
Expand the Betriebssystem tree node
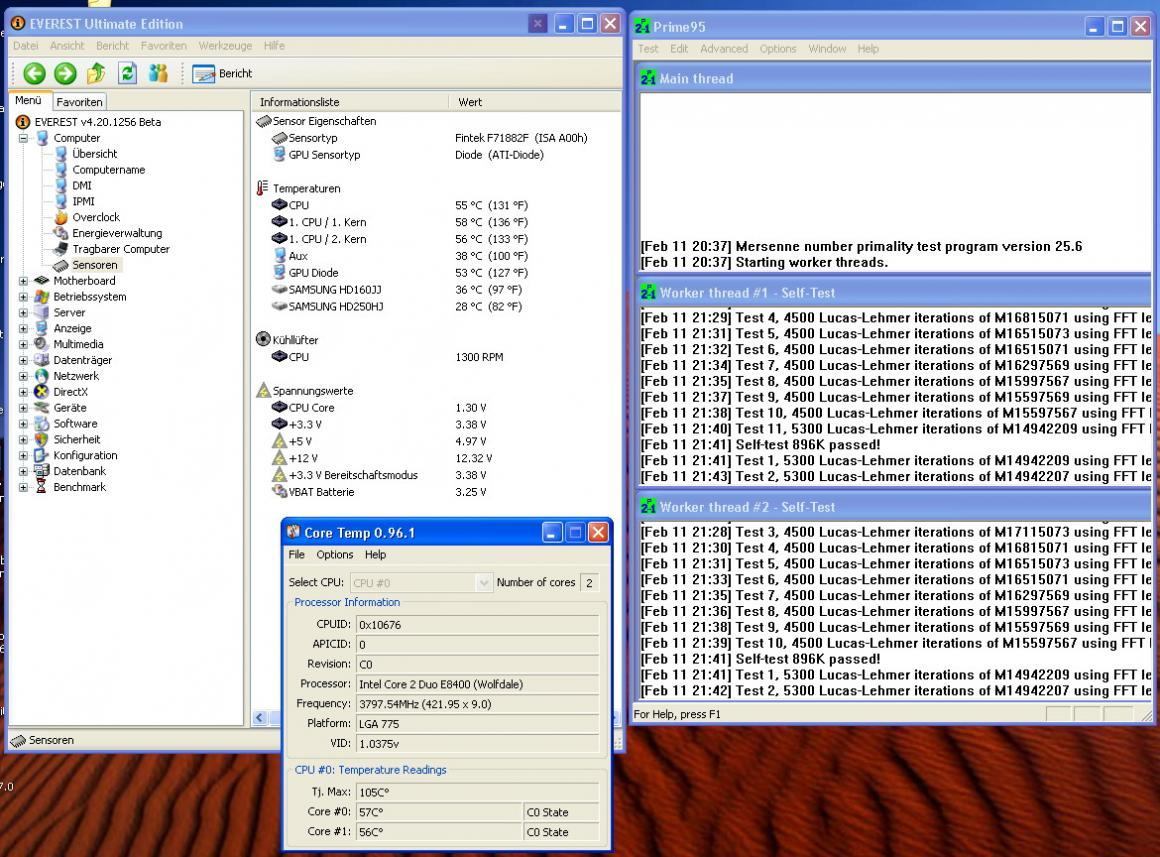(23, 297)
